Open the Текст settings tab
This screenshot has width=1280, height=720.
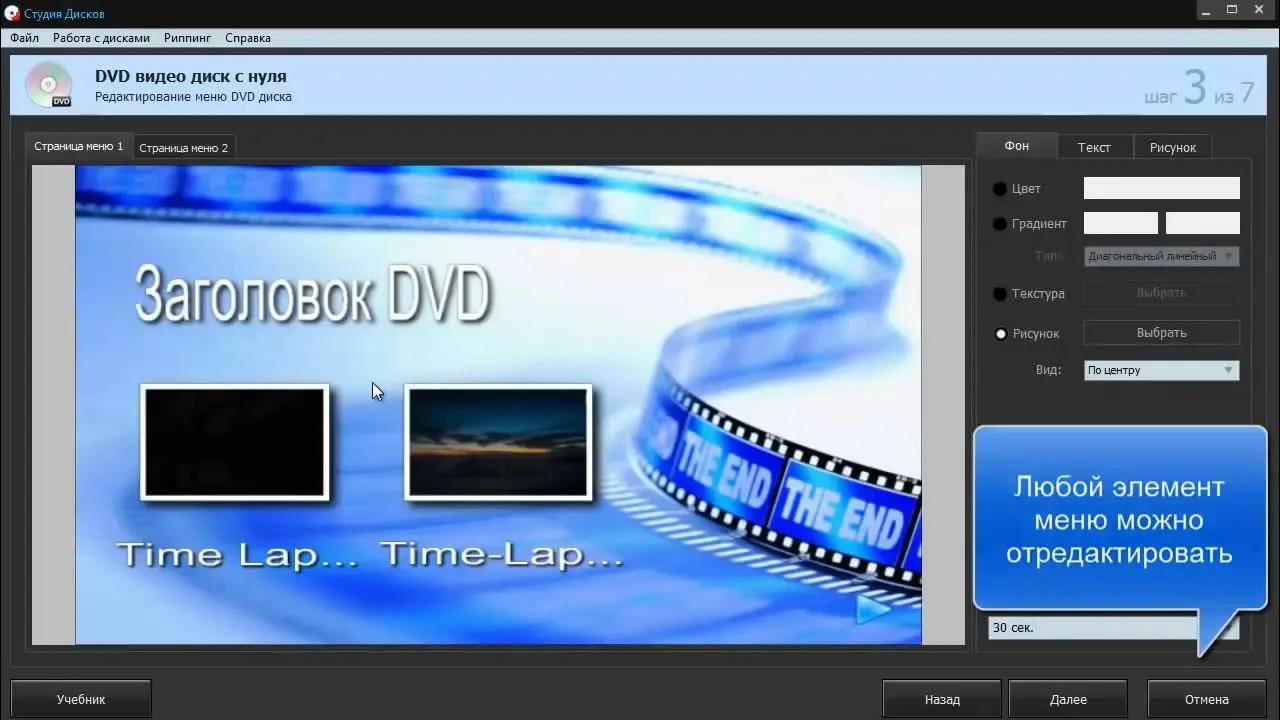(1094, 147)
